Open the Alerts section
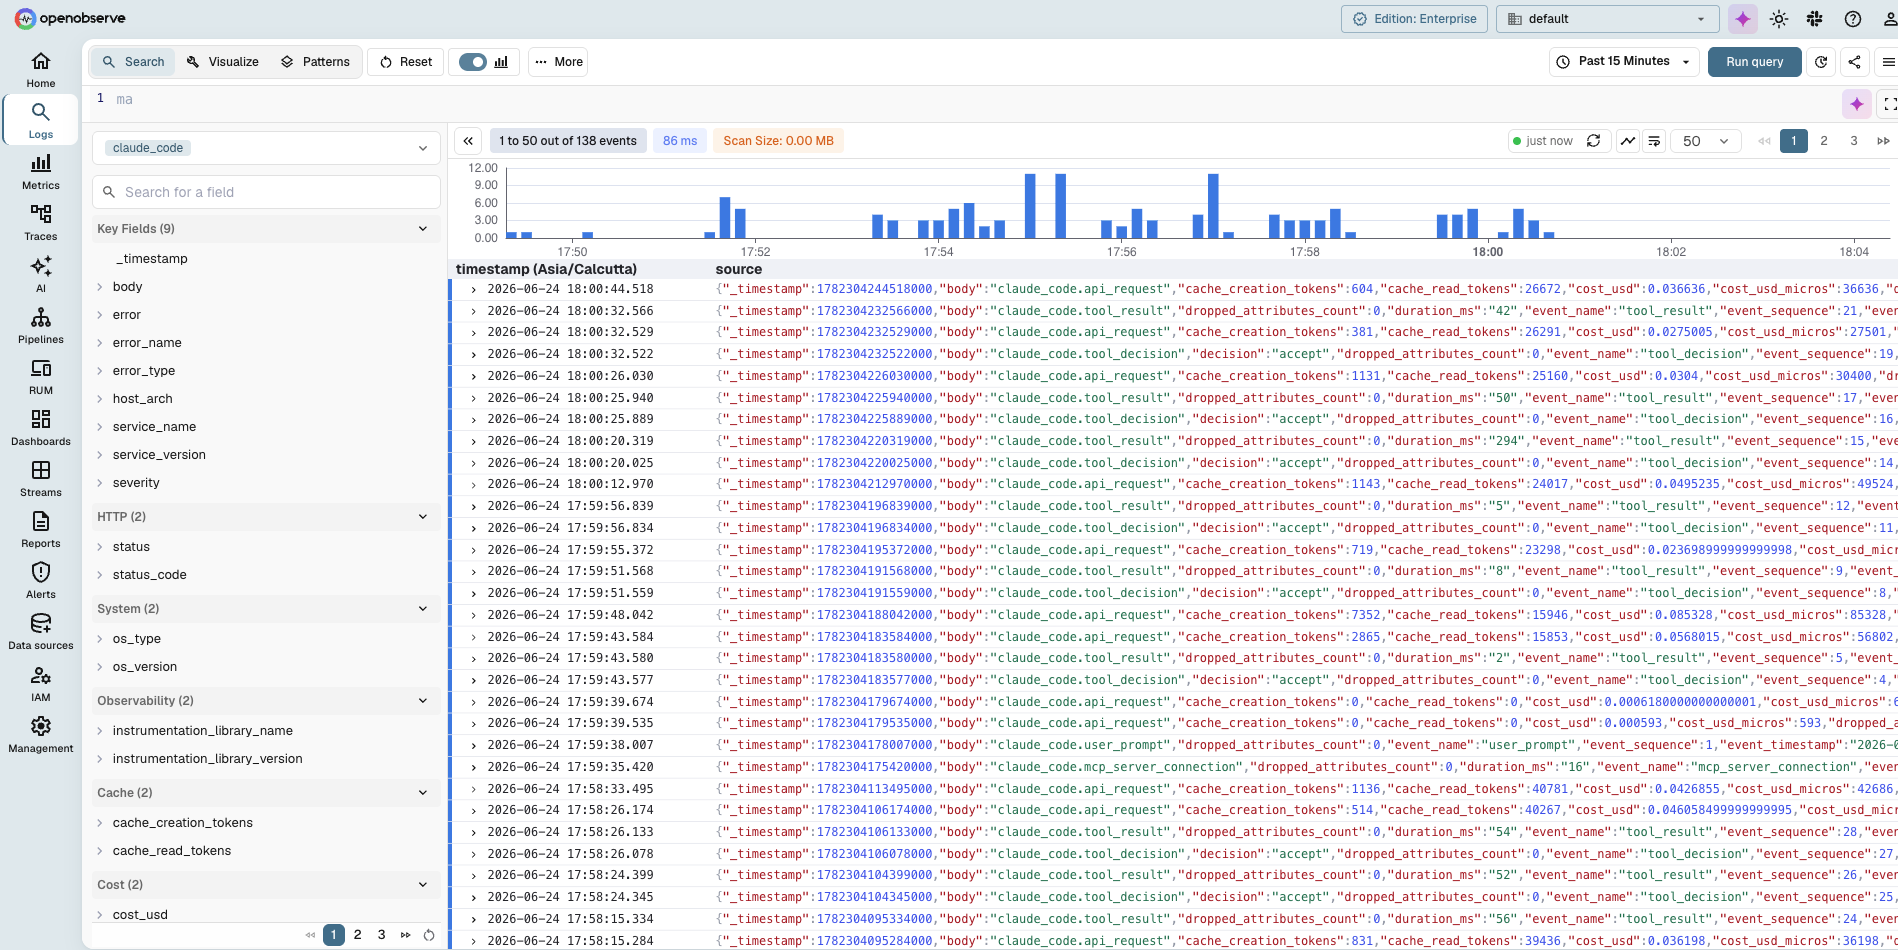1898x950 pixels. [41, 581]
